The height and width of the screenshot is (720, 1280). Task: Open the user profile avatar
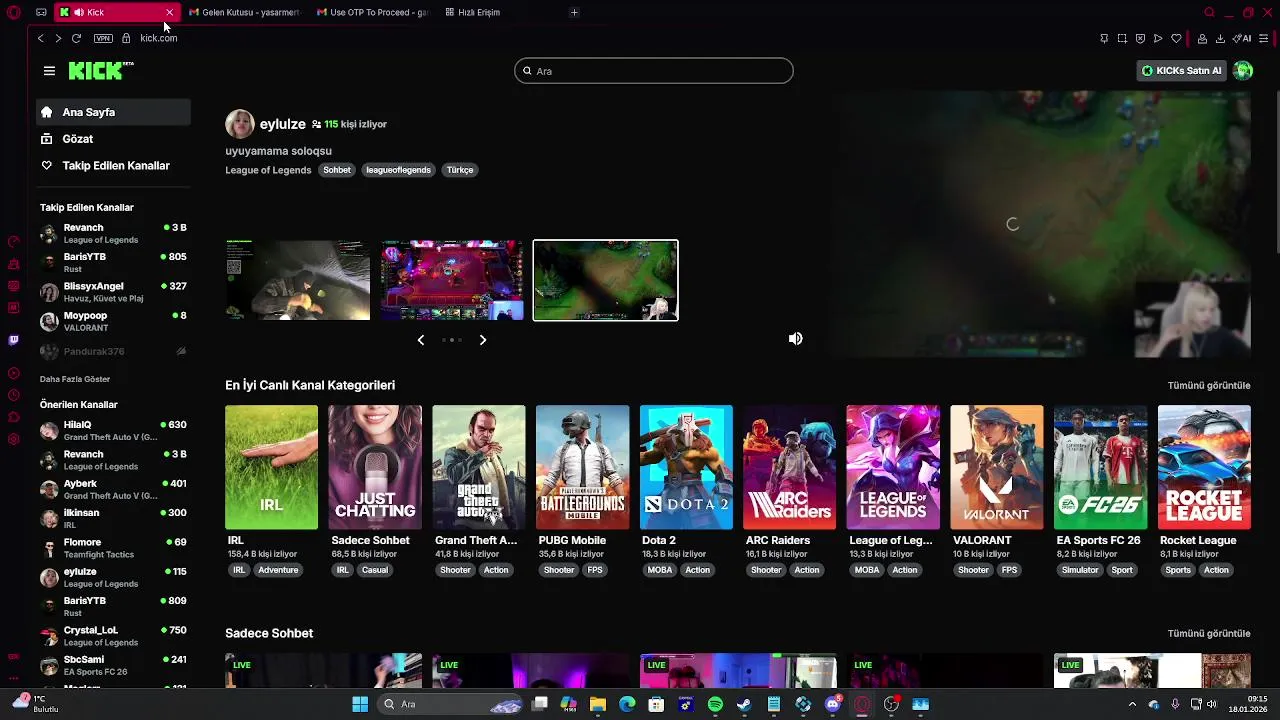[1243, 70]
